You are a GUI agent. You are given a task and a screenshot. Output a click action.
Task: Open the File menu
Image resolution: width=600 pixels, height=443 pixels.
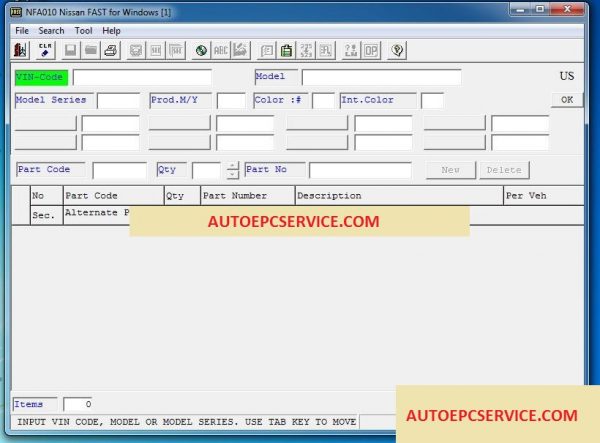(22, 31)
